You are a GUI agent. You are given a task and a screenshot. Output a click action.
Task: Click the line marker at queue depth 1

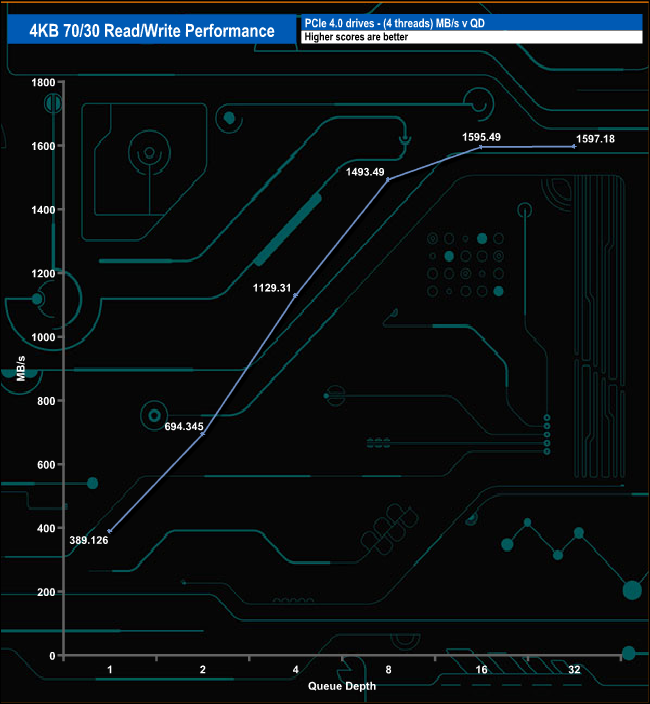[110, 531]
